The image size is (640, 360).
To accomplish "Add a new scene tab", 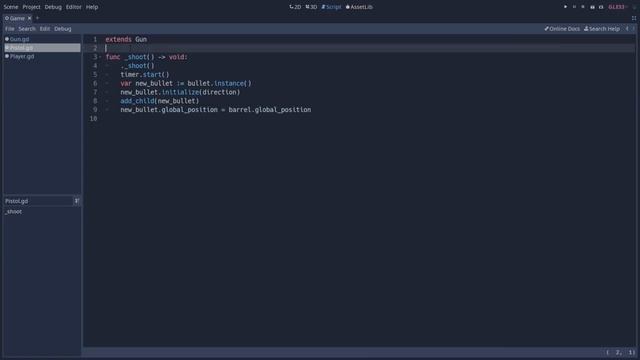I will tap(37, 18).
